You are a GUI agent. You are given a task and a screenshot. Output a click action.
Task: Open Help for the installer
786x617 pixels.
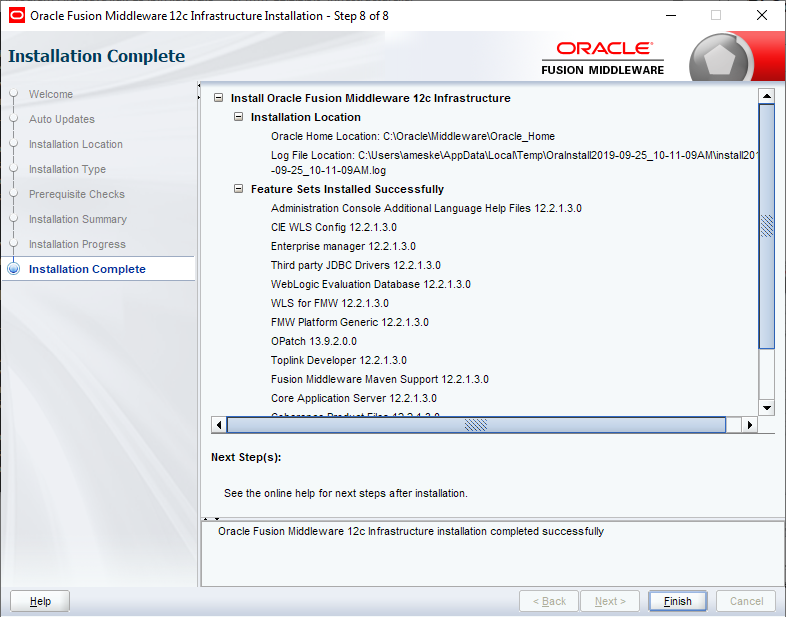coord(40,601)
